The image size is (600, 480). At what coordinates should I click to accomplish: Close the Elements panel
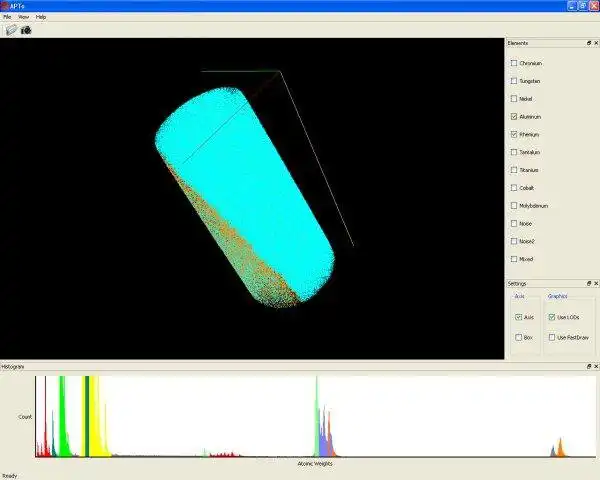click(596, 43)
